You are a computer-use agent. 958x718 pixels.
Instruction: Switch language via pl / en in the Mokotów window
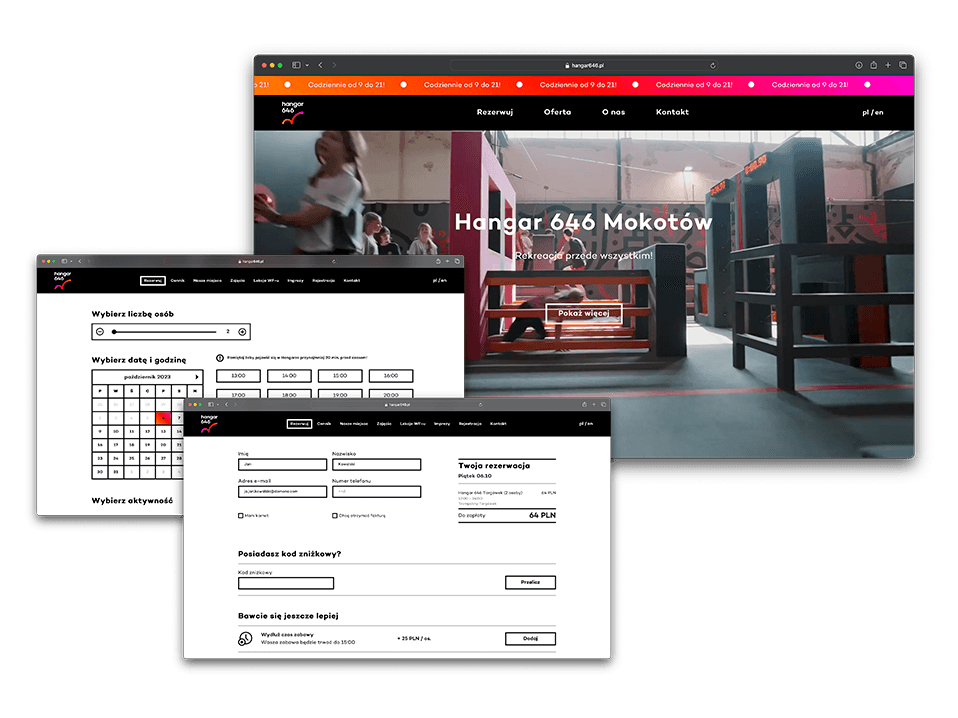[x=872, y=112]
